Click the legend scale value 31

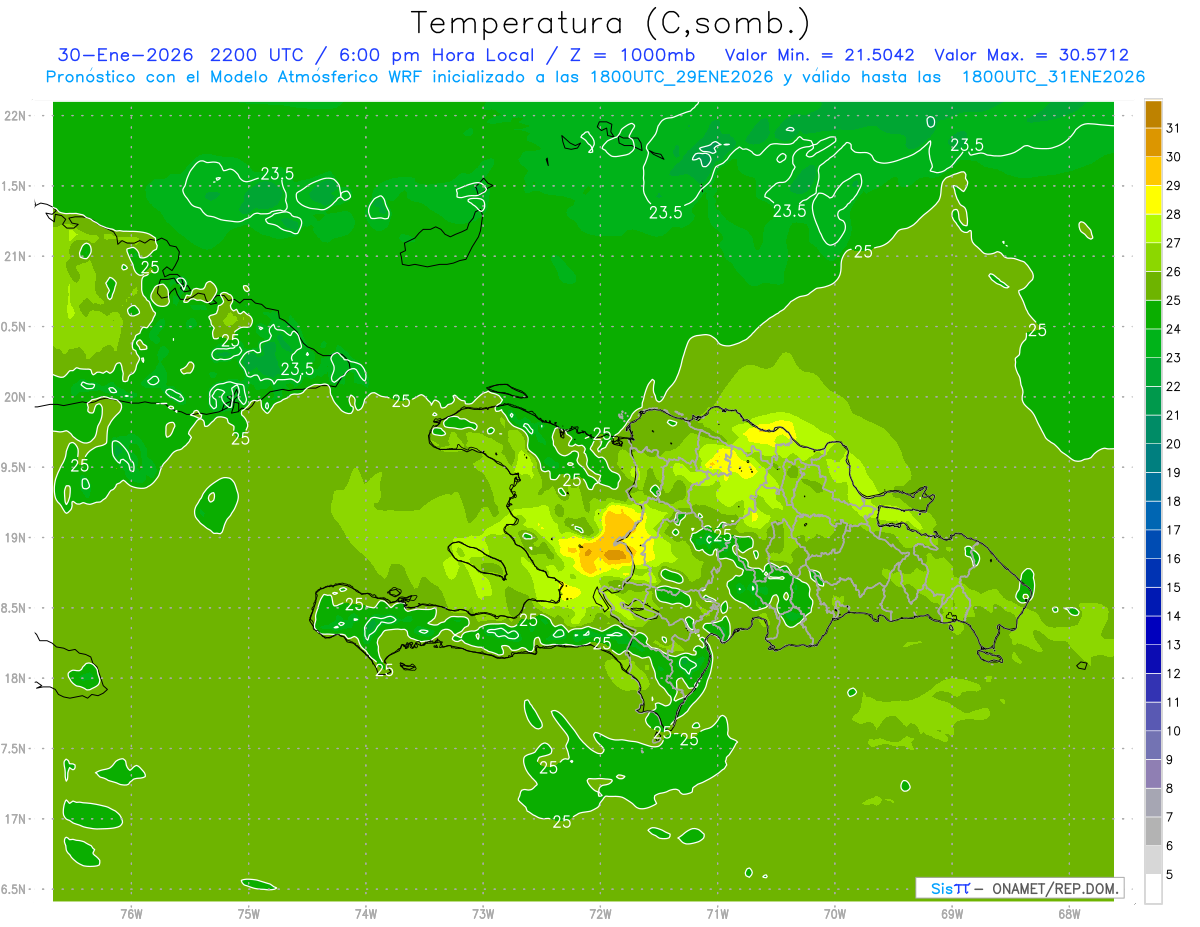[1174, 127]
